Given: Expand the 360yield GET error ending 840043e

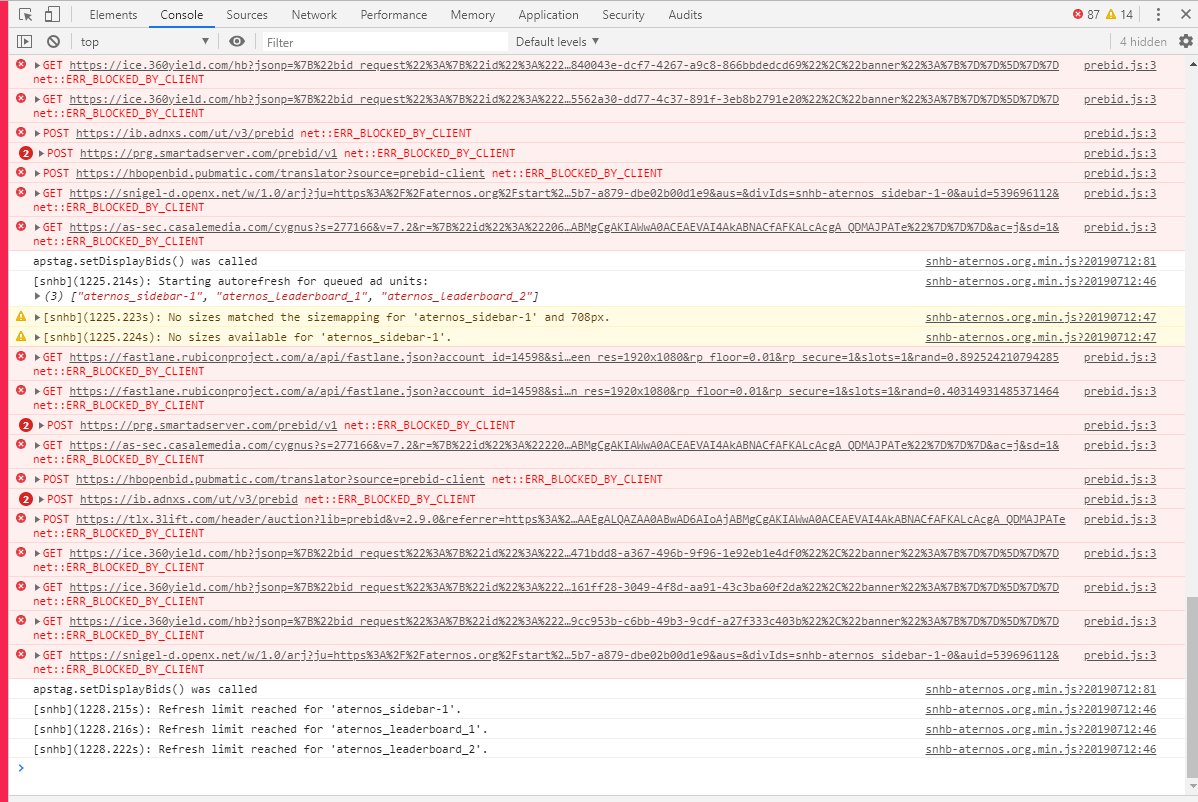Looking at the screenshot, I should [37, 65].
